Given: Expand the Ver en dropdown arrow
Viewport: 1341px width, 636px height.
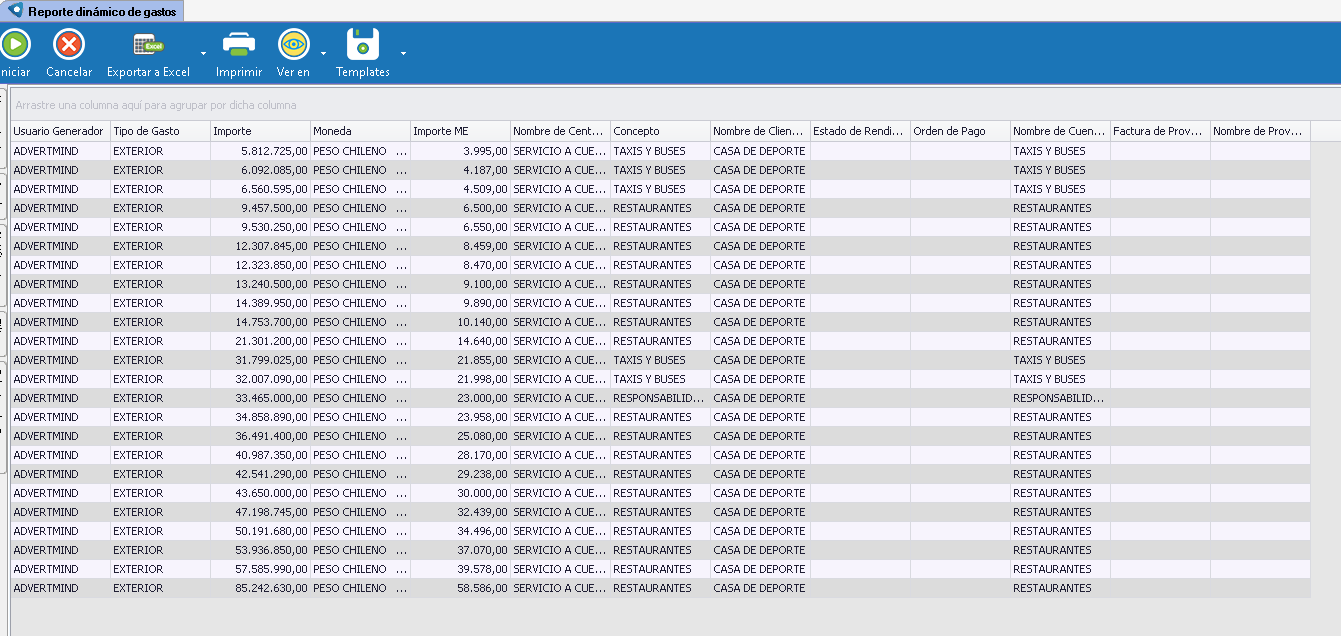Looking at the screenshot, I should coord(324,53).
